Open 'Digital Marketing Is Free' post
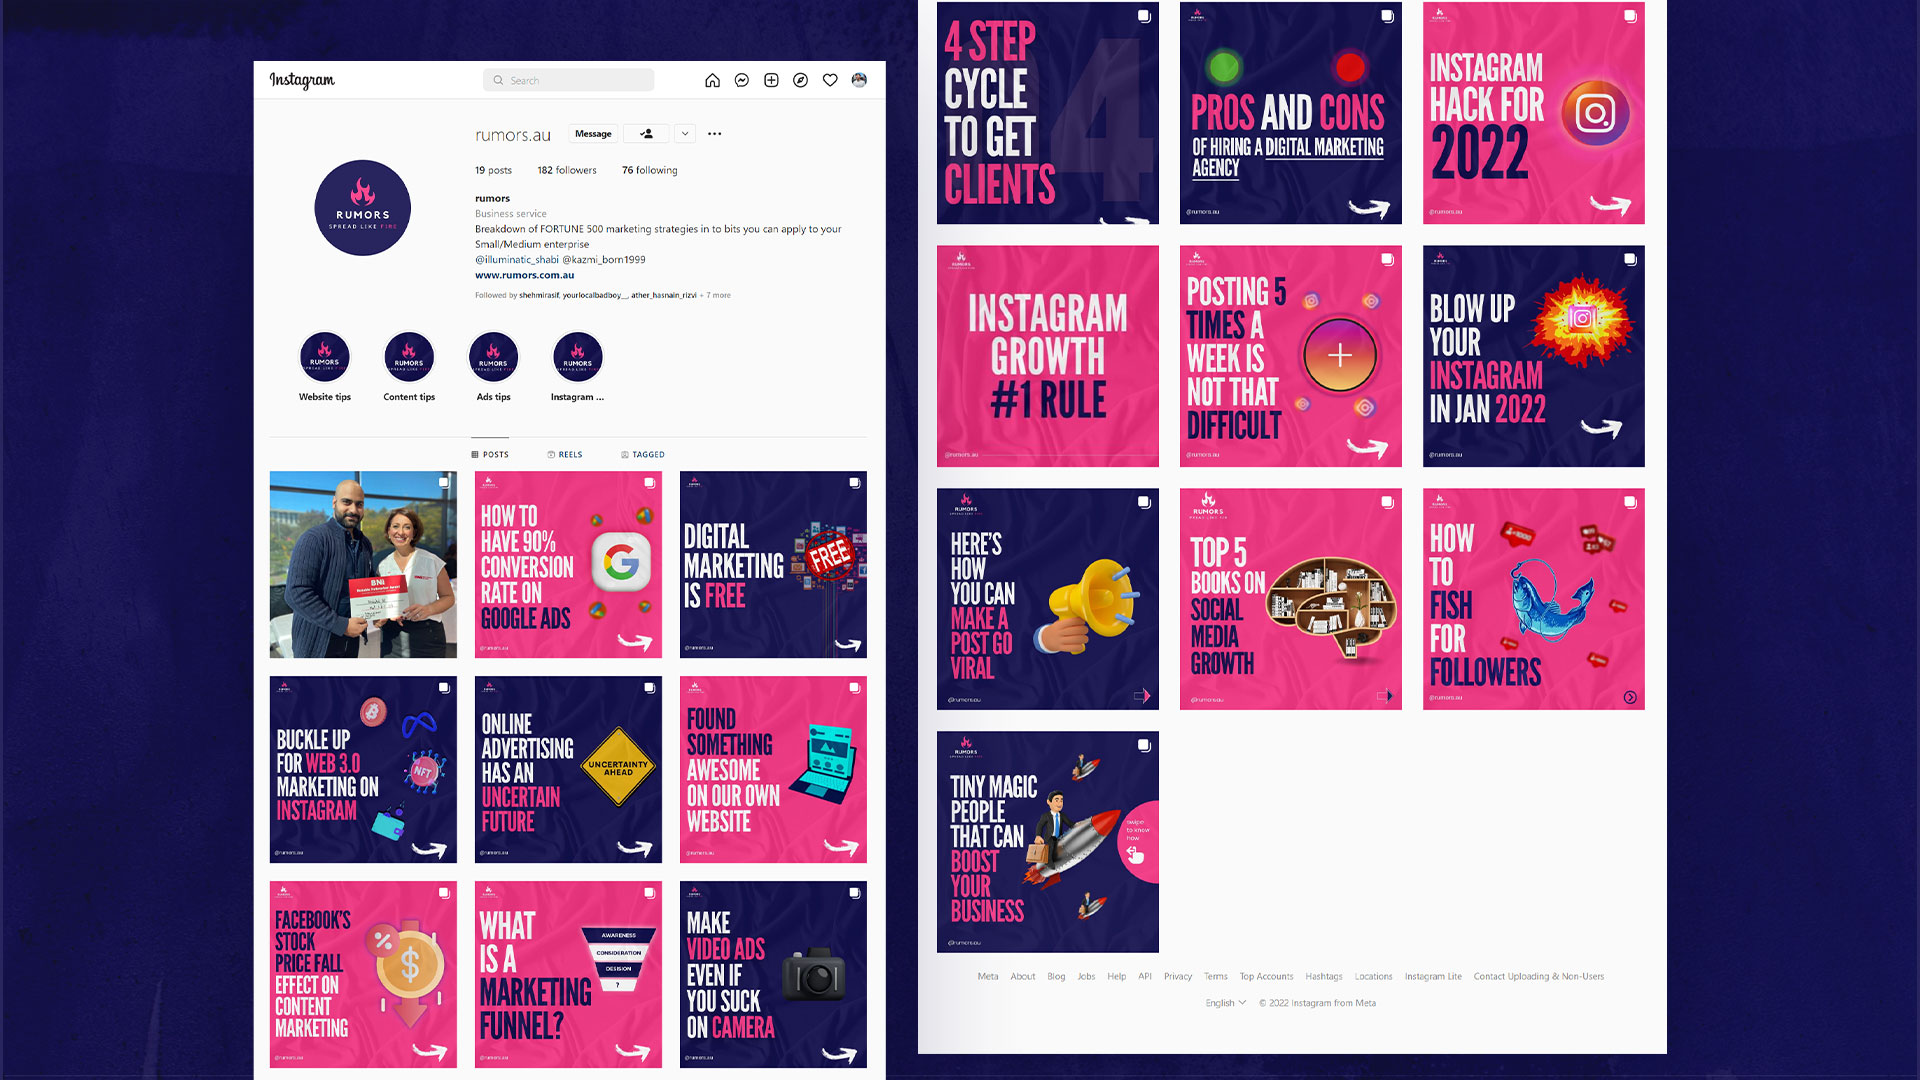This screenshot has height=1080, width=1920. pos(773,564)
